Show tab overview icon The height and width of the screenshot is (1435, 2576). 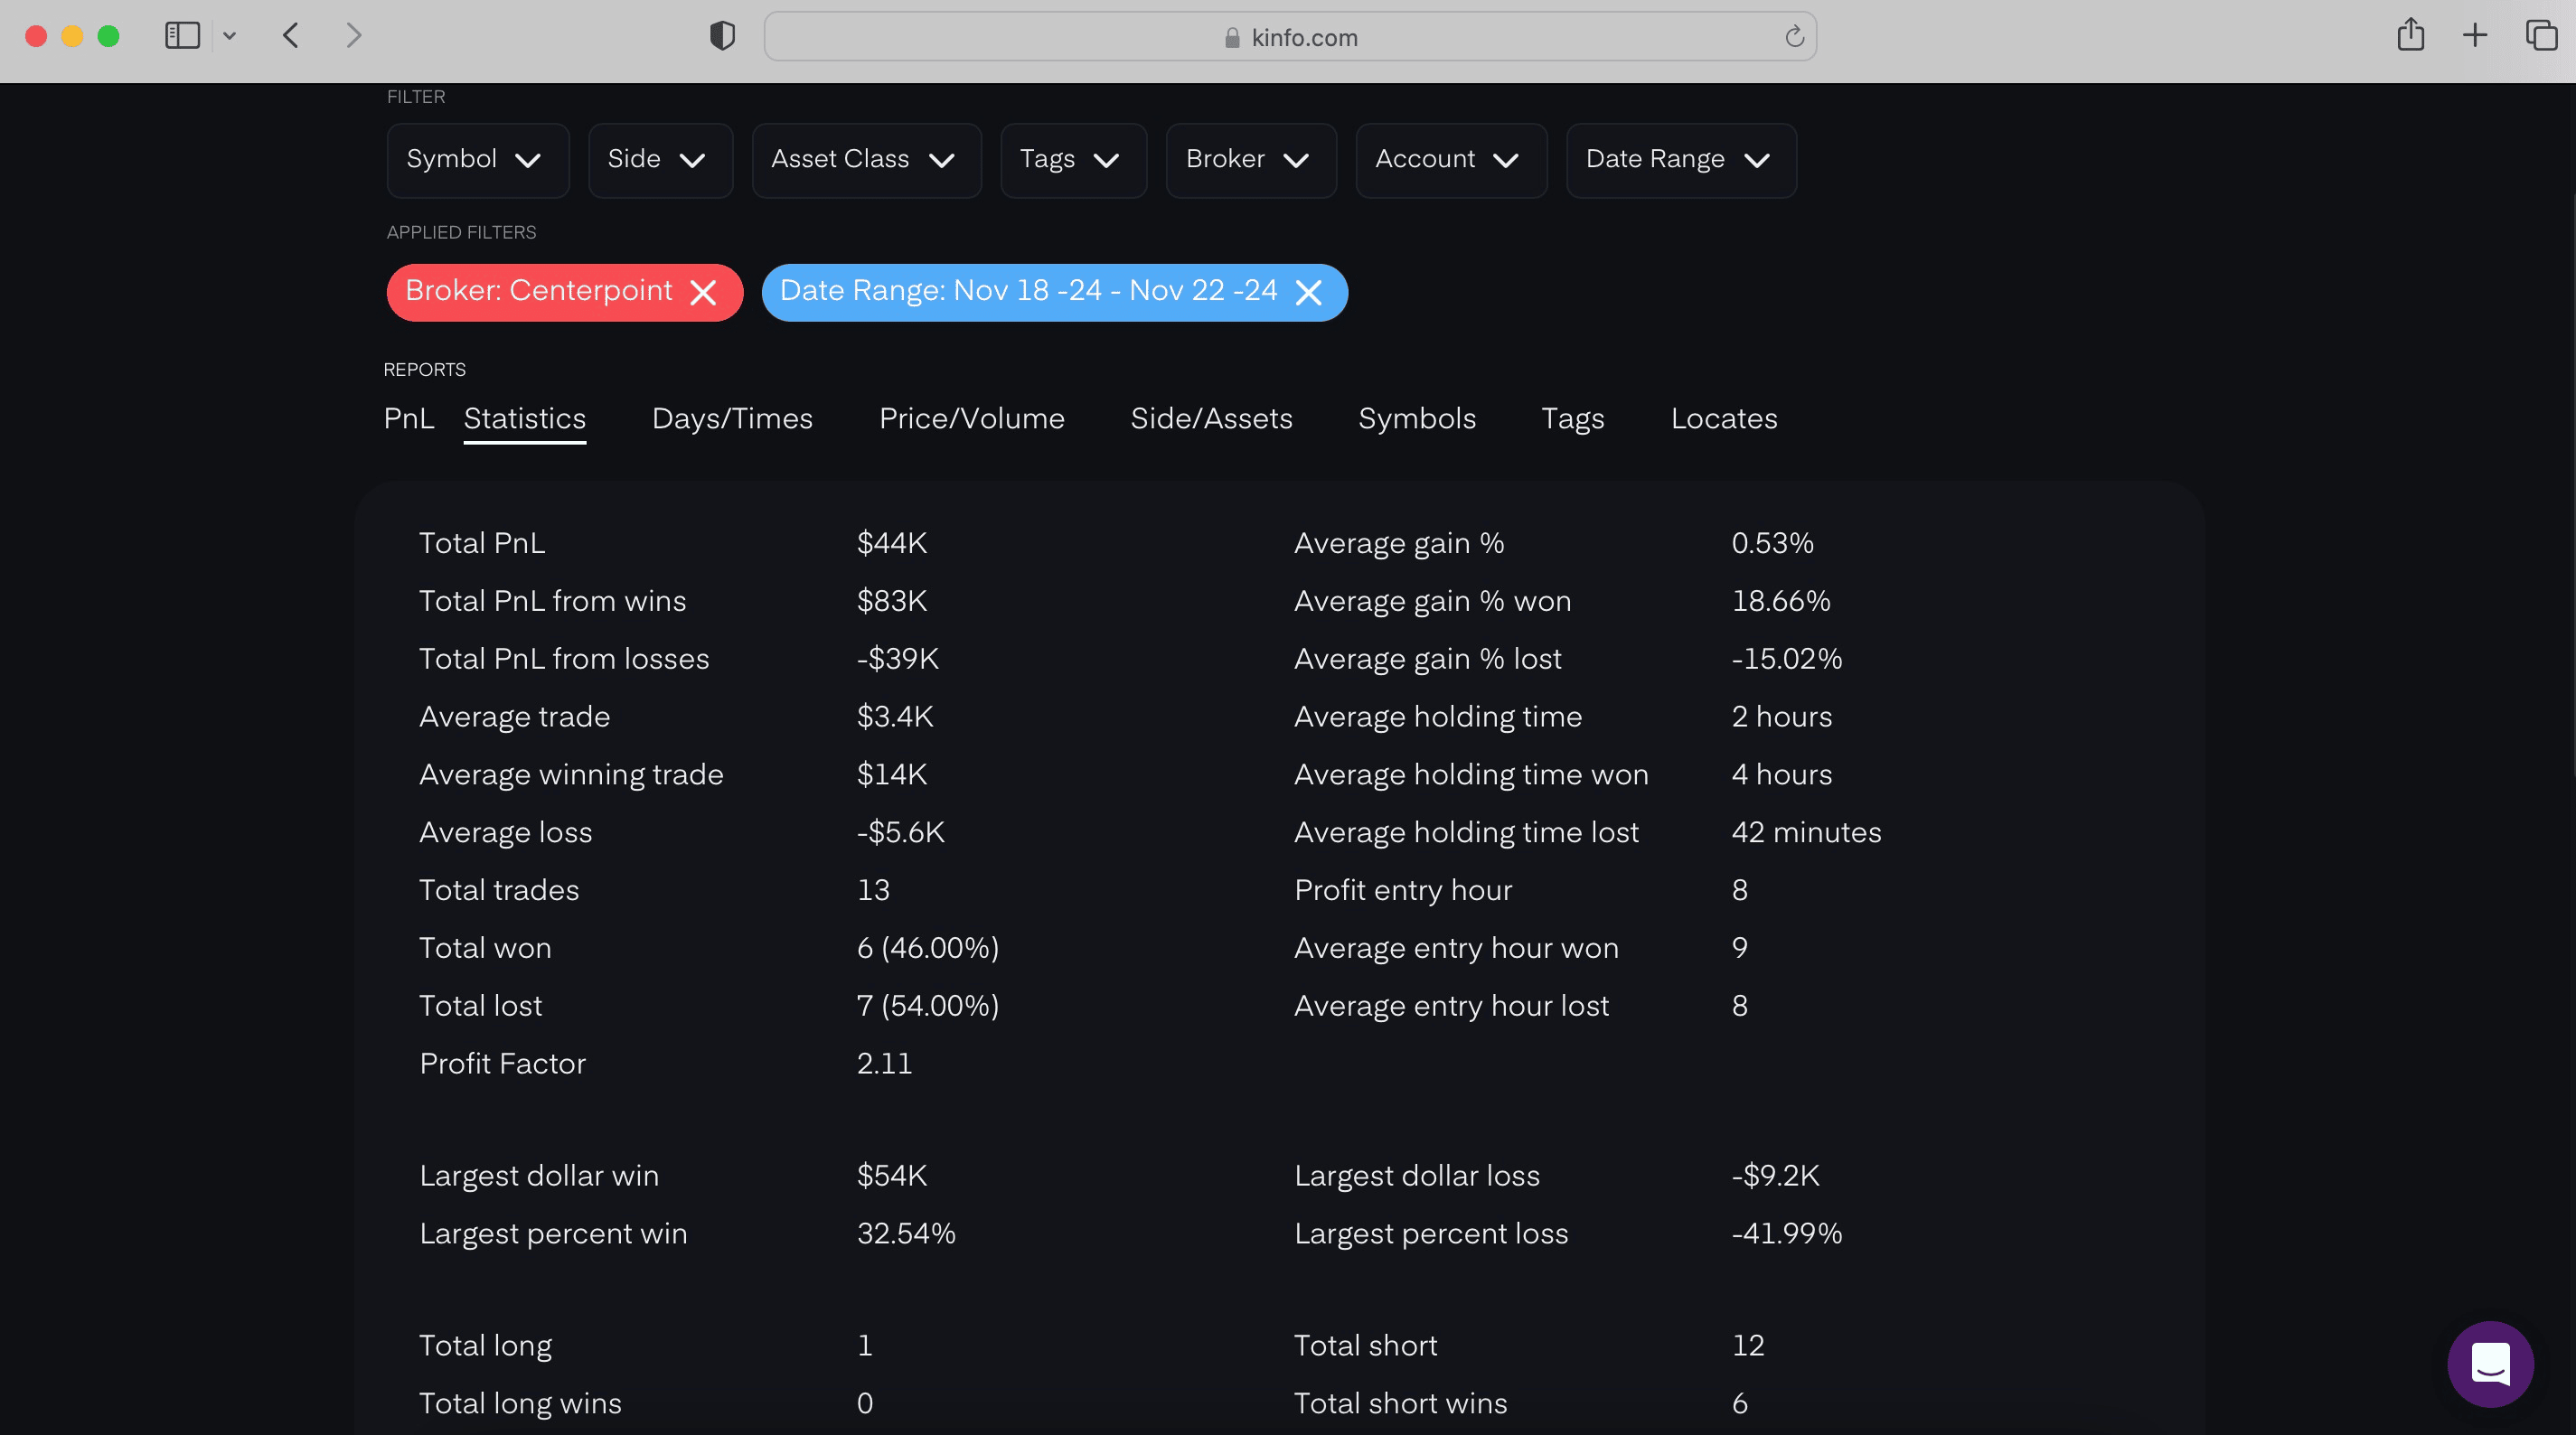pos(2540,36)
